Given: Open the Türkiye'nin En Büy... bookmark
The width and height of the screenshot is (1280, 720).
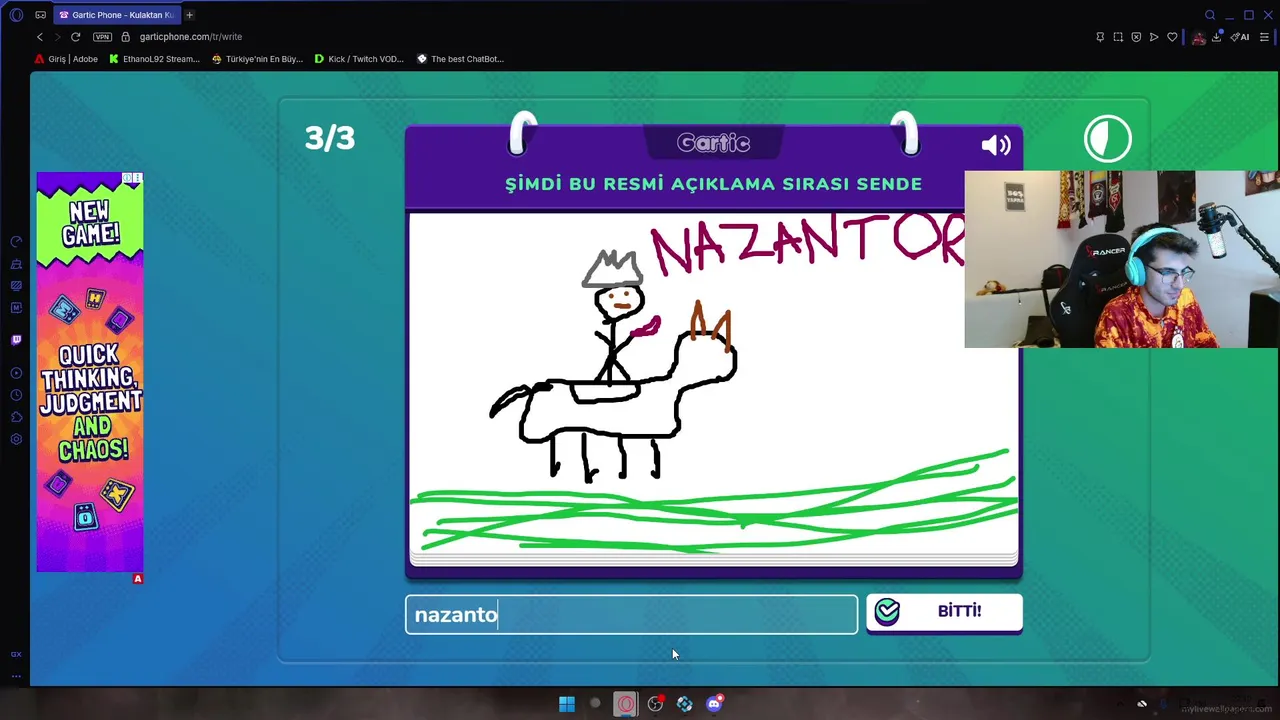Looking at the screenshot, I should tap(257, 59).
